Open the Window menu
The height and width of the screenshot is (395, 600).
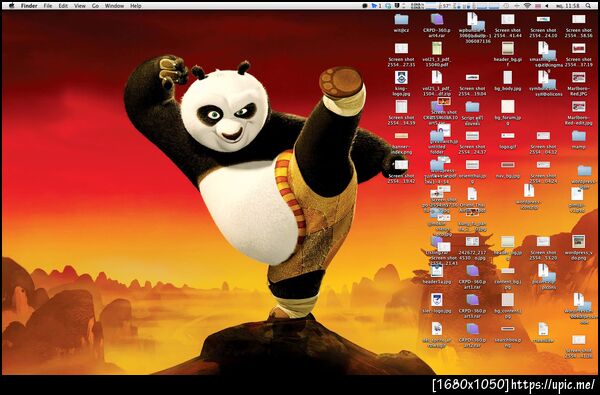tap(114, 6)
